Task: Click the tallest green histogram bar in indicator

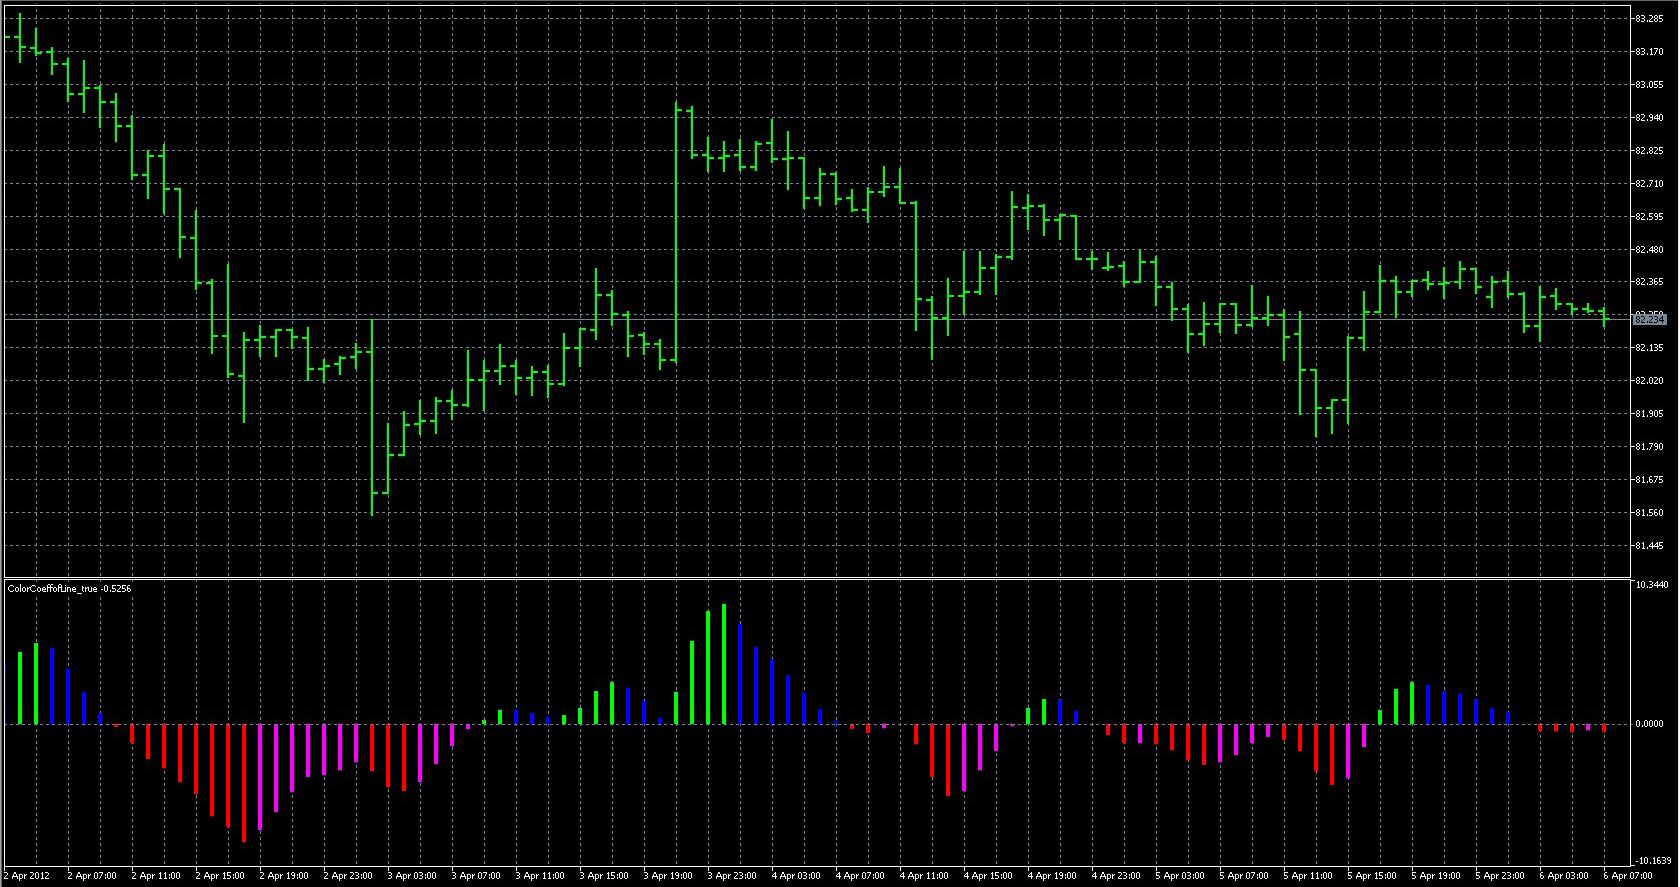Action: coord(724,664)
